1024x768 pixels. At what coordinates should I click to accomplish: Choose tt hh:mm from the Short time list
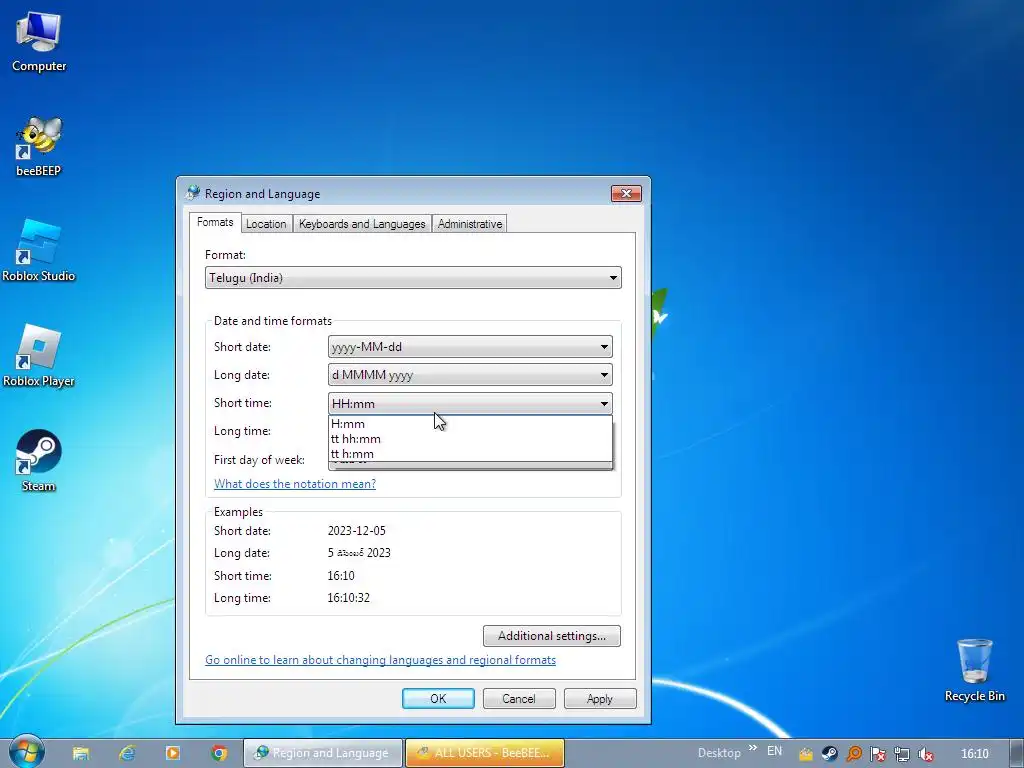tap(470, 439)
